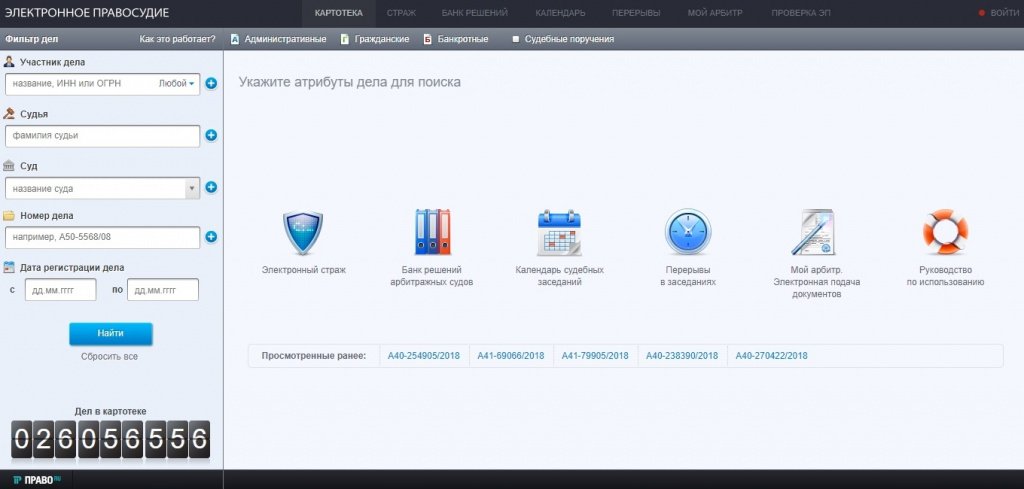This screenshot has width=1024, height=489.
Task: Open Перерывы в заседаниях clock icon
Action: [x=687, y=233]
